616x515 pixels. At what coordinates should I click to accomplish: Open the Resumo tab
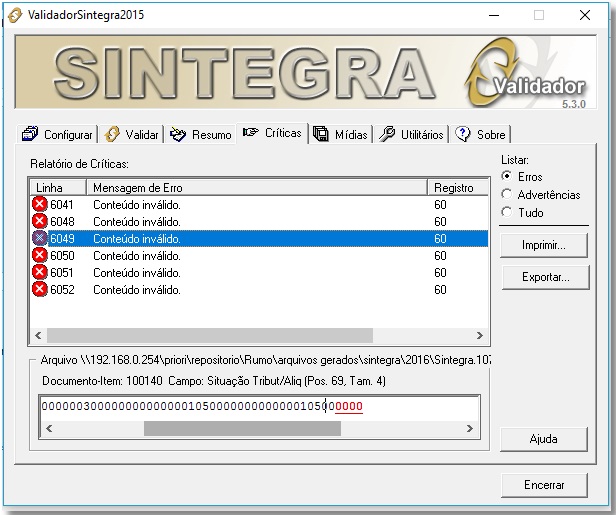coord(201,135)
